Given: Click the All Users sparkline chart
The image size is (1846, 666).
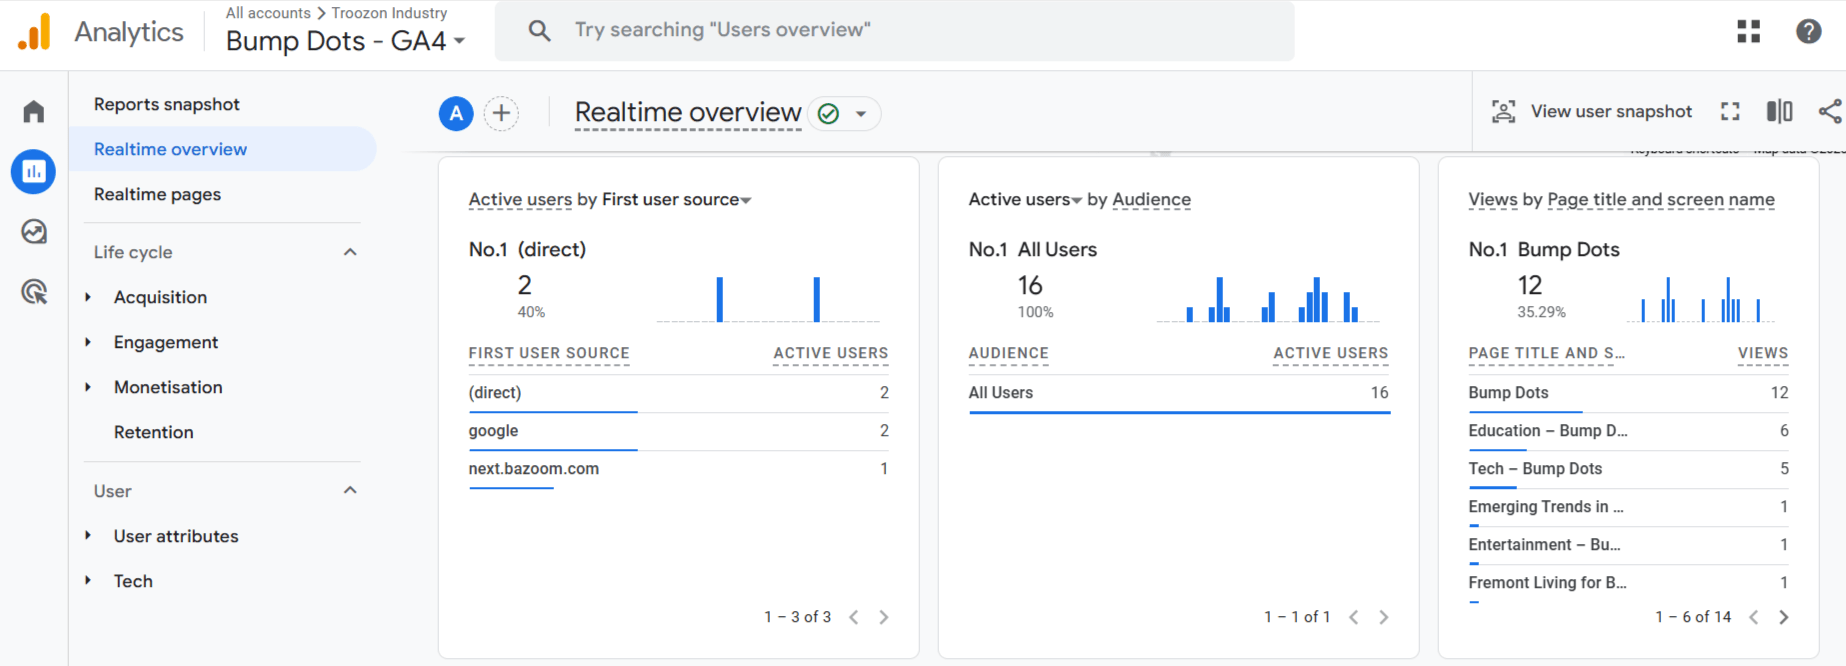Looking at the screenshot, I should 1268,299.
